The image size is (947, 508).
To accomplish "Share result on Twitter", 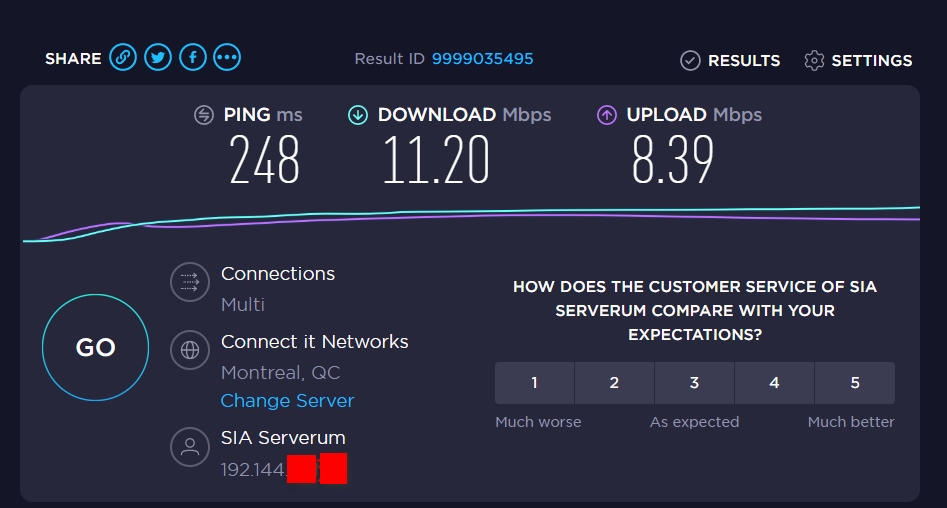I will (x=158, y=57).
